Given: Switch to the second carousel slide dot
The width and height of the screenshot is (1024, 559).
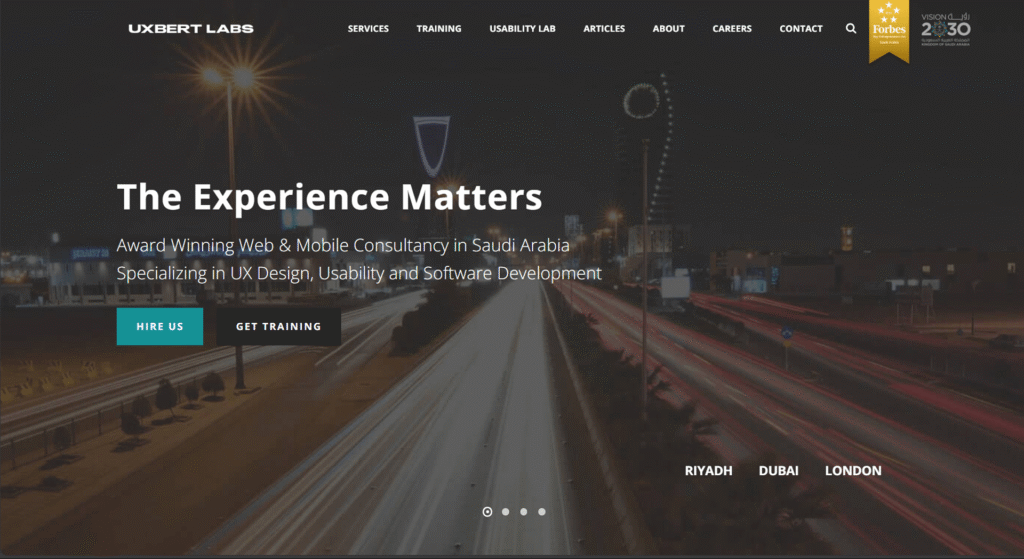Looking at the screenshot, I should click(x=505, y=512).
